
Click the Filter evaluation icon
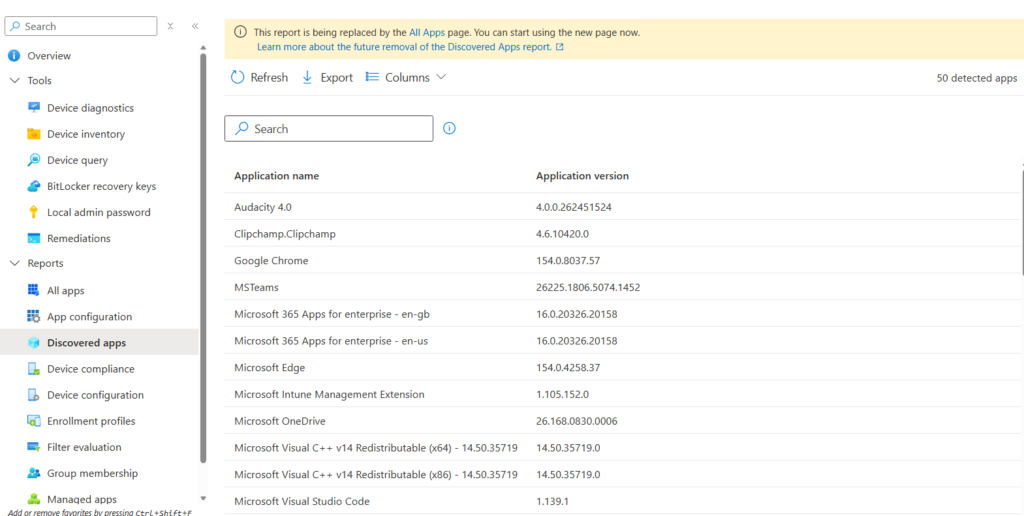click(x=33, y=447)
